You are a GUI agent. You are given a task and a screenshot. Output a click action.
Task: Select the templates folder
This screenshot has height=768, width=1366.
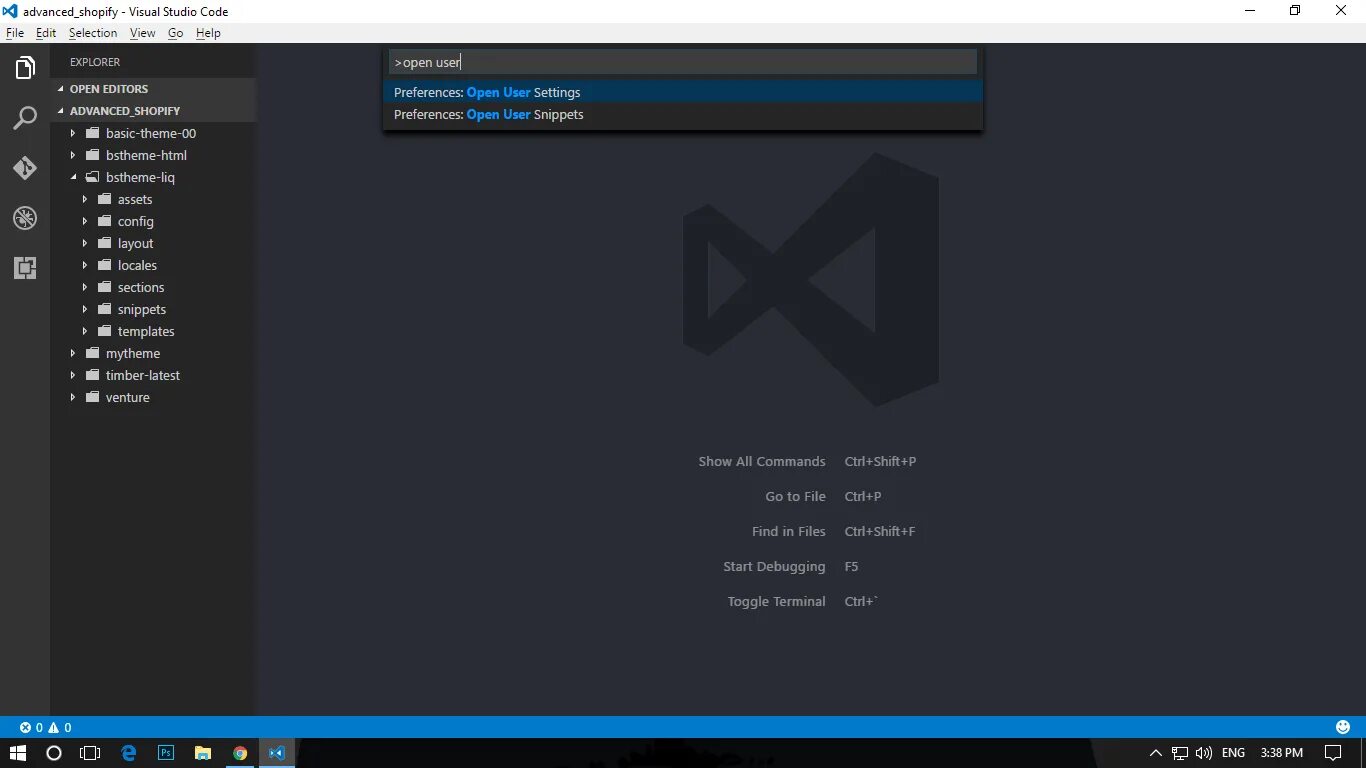click(146, 331)
